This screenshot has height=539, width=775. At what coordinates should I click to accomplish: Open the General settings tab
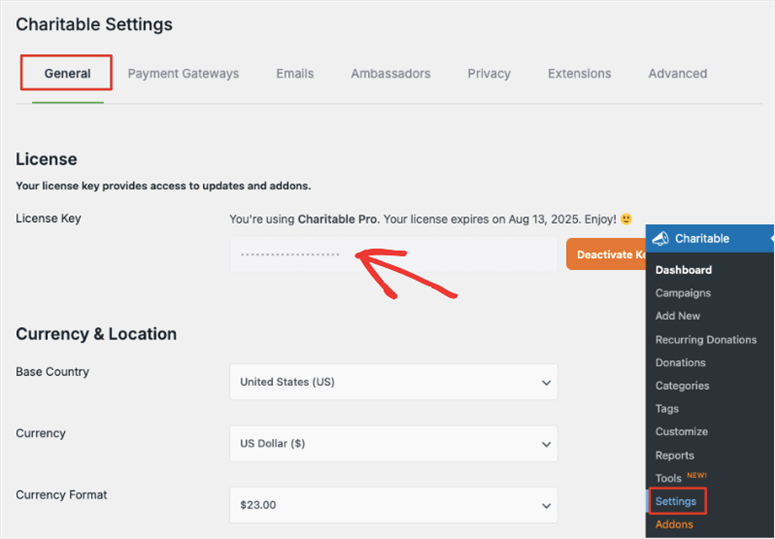(67, 74)
